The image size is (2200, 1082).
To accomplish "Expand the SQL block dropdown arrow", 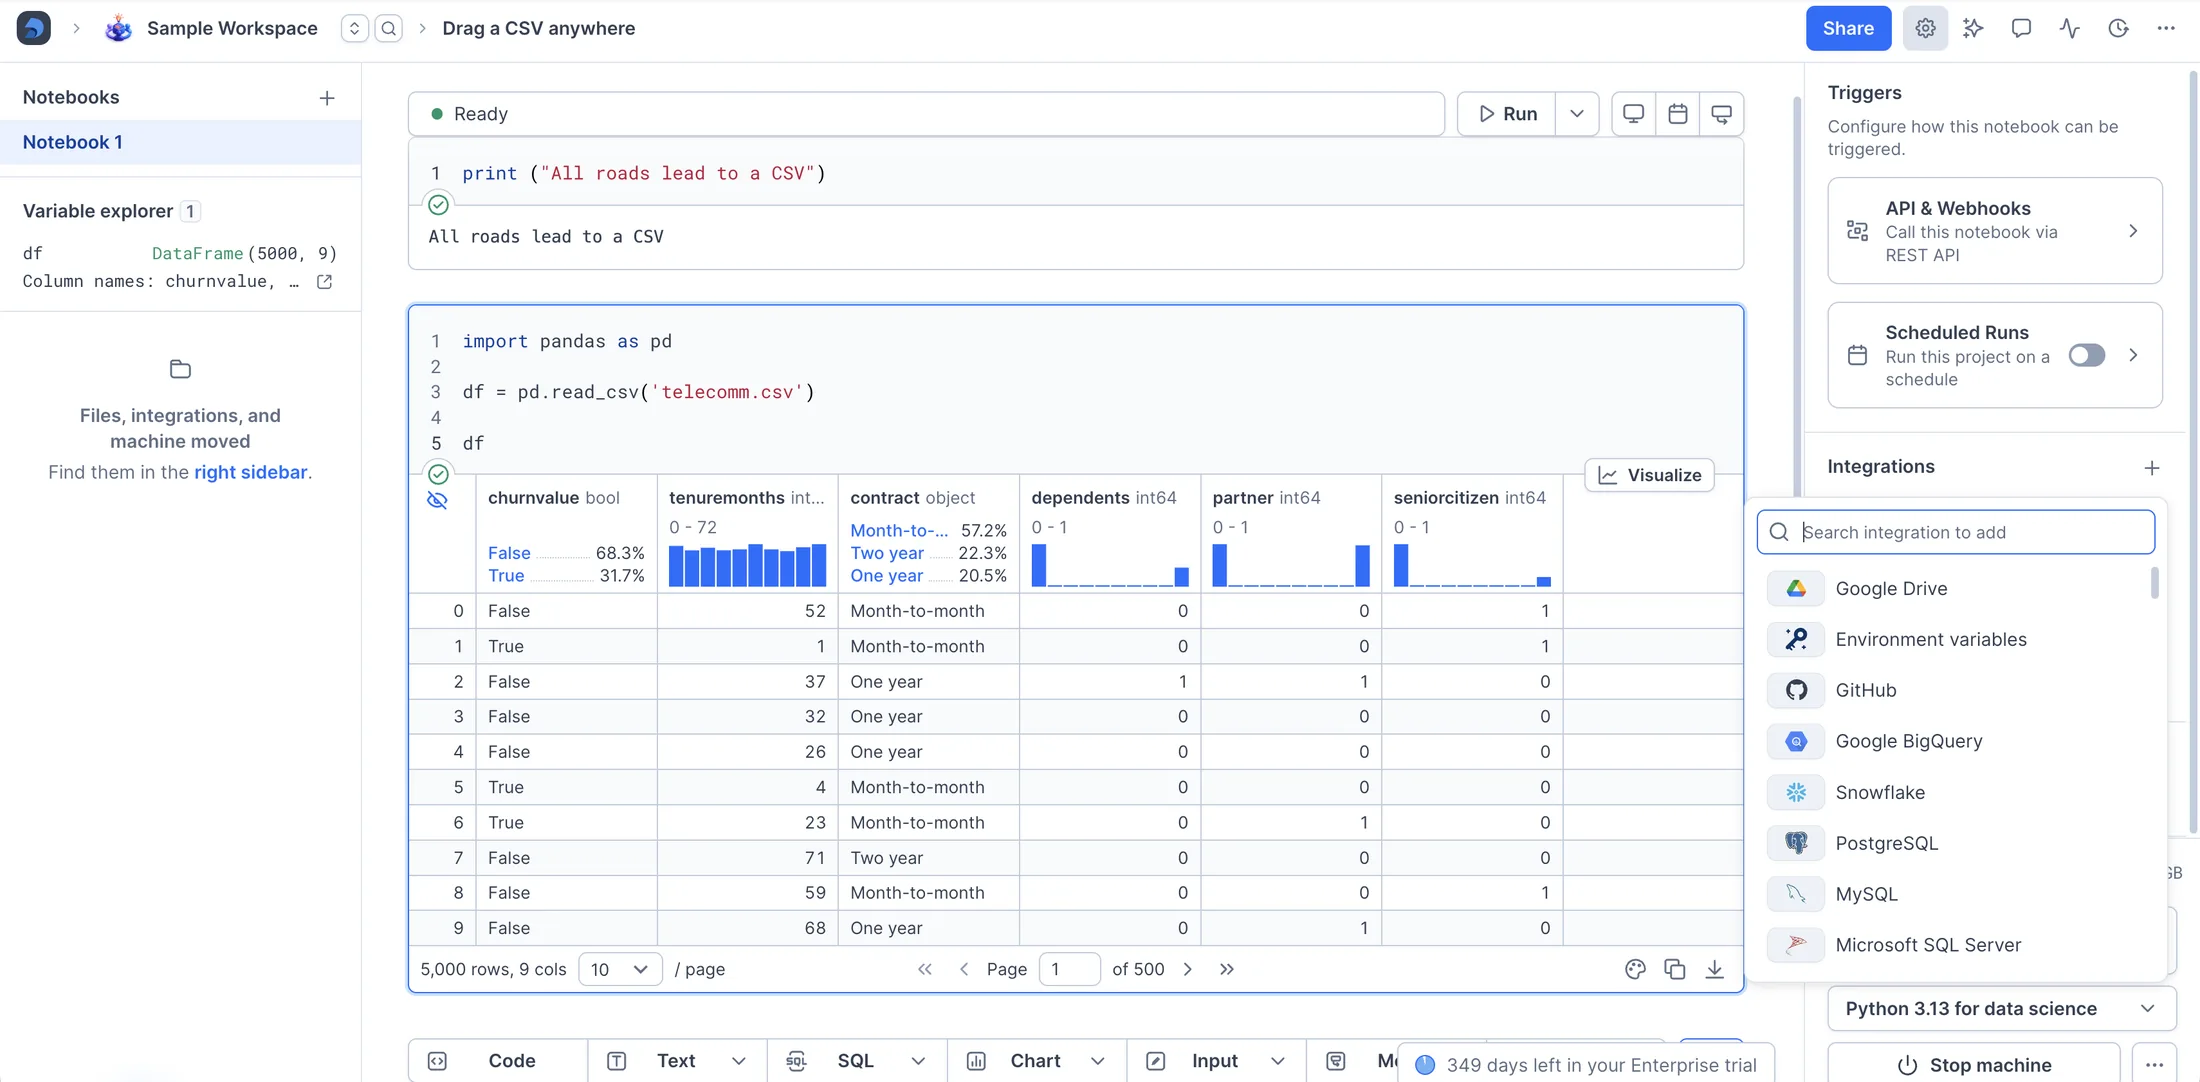I will point(918,1061).
